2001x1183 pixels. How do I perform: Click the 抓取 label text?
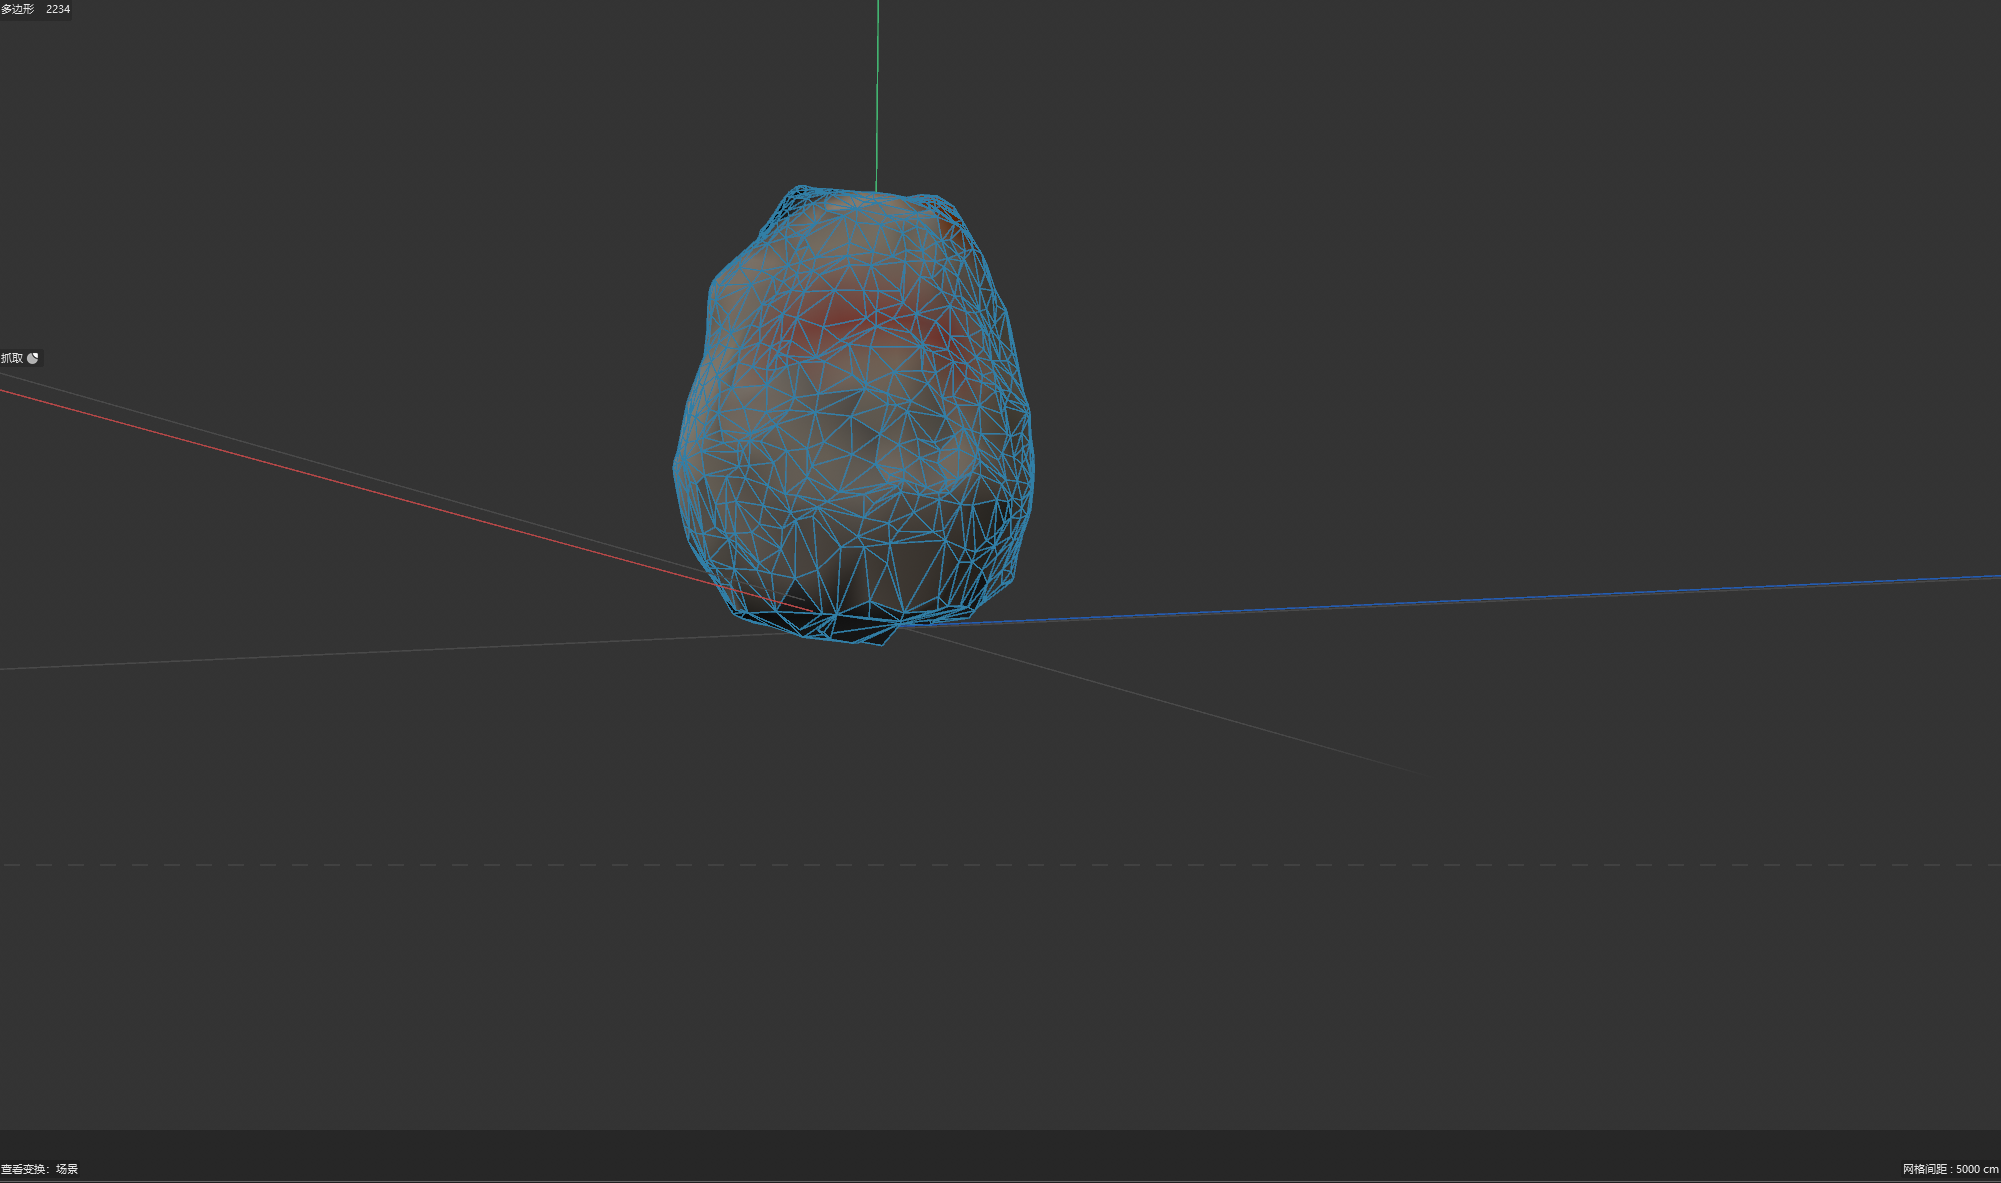click(x=12, y=358)
